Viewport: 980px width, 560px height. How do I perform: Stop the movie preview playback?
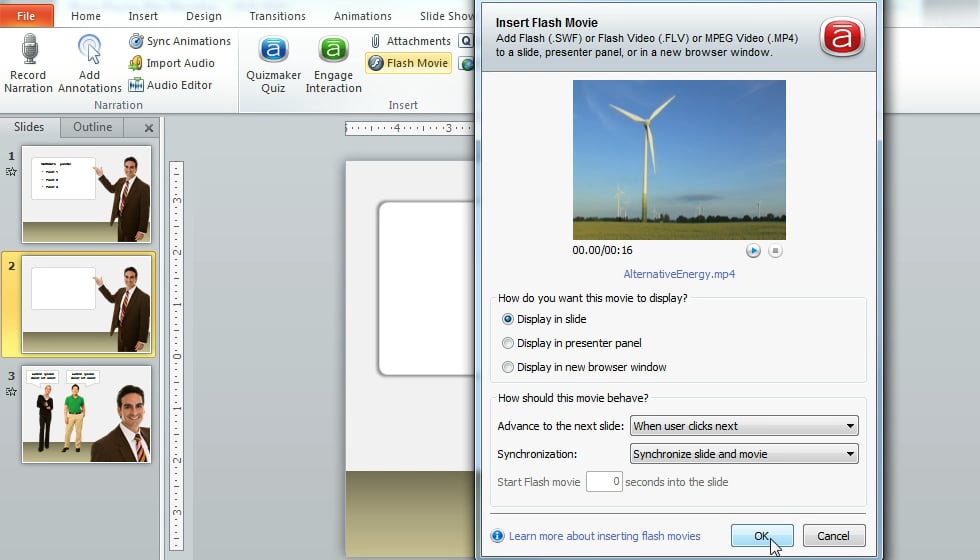pyautogui.click(x=775, y=251)
